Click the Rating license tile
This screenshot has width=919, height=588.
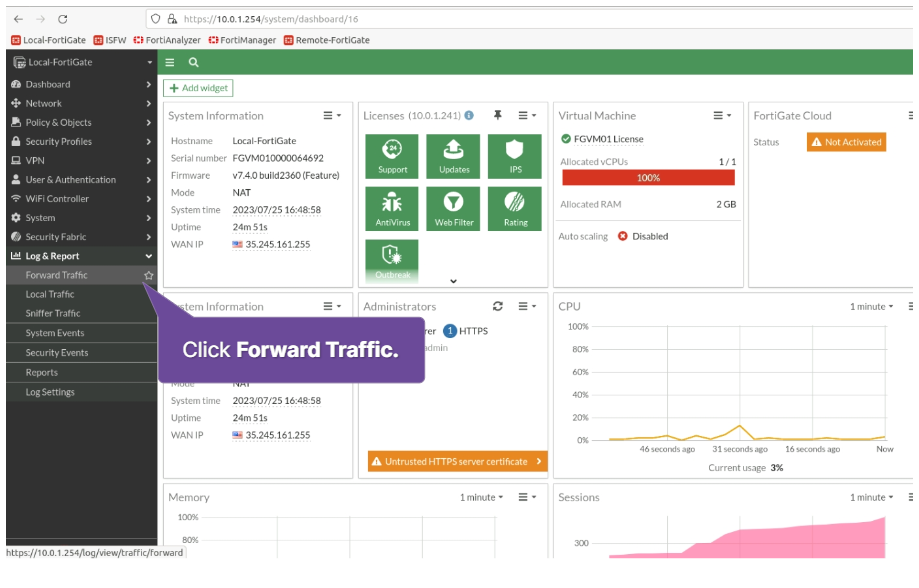(x=515, y=209)
